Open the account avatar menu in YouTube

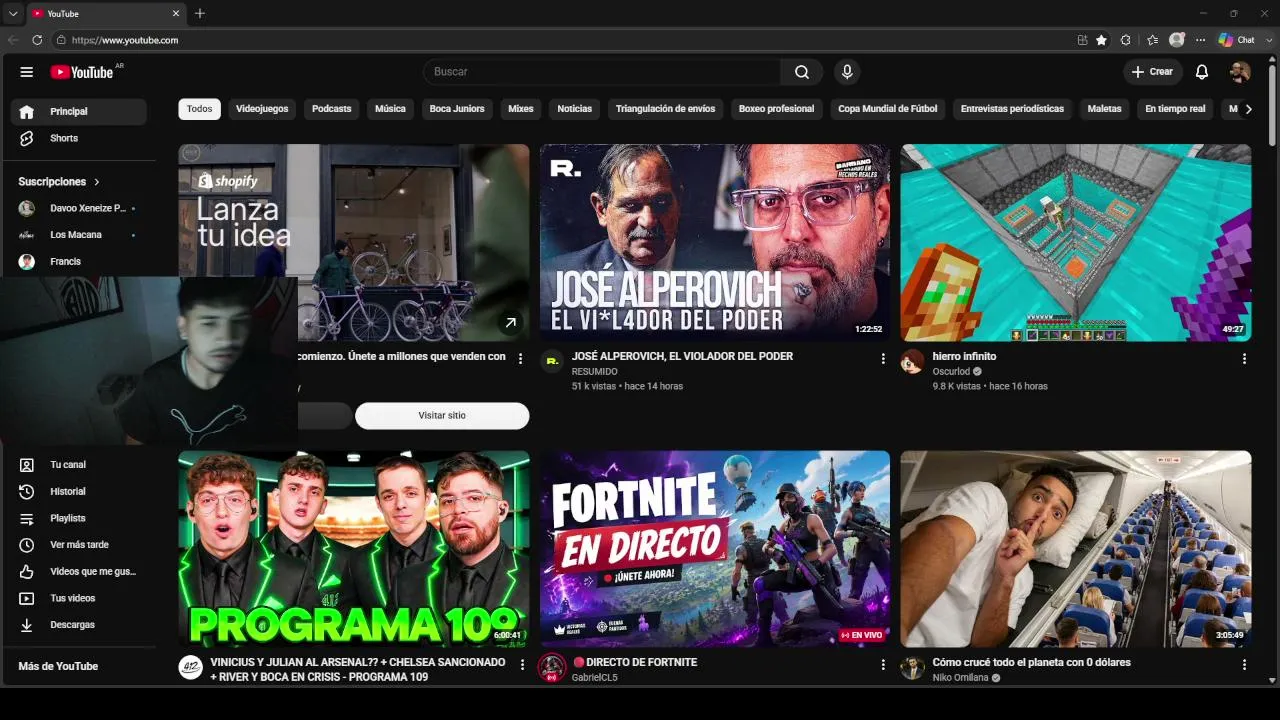(1240, 72)
